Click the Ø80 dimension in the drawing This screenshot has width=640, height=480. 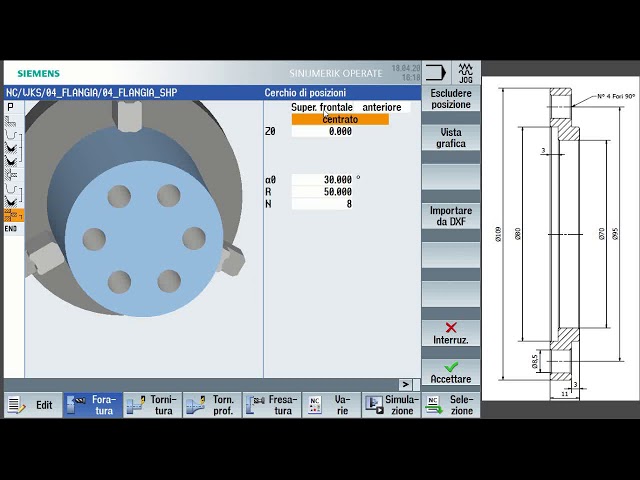point(518,234)
